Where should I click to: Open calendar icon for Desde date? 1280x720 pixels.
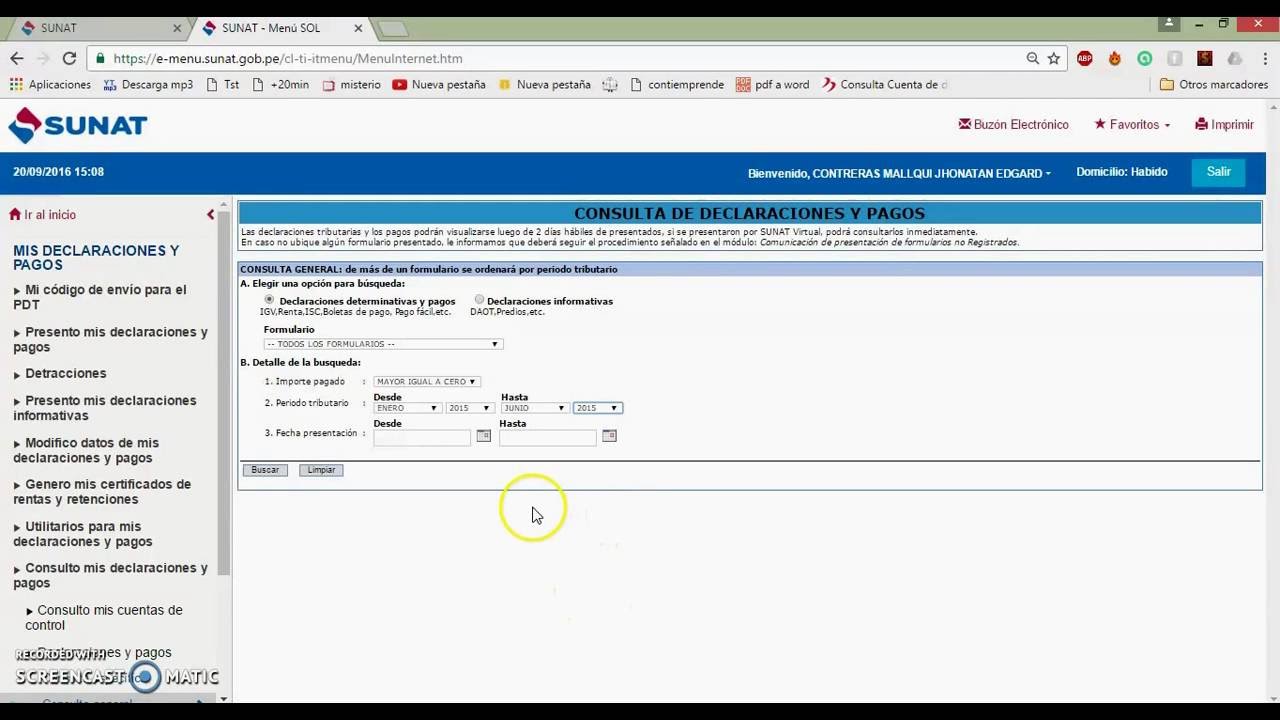484,436
